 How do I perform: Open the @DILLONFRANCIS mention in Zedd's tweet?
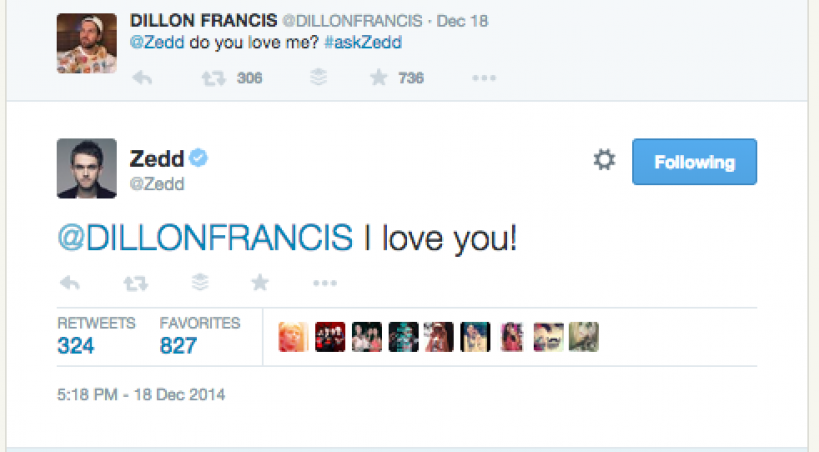(205, 237)
